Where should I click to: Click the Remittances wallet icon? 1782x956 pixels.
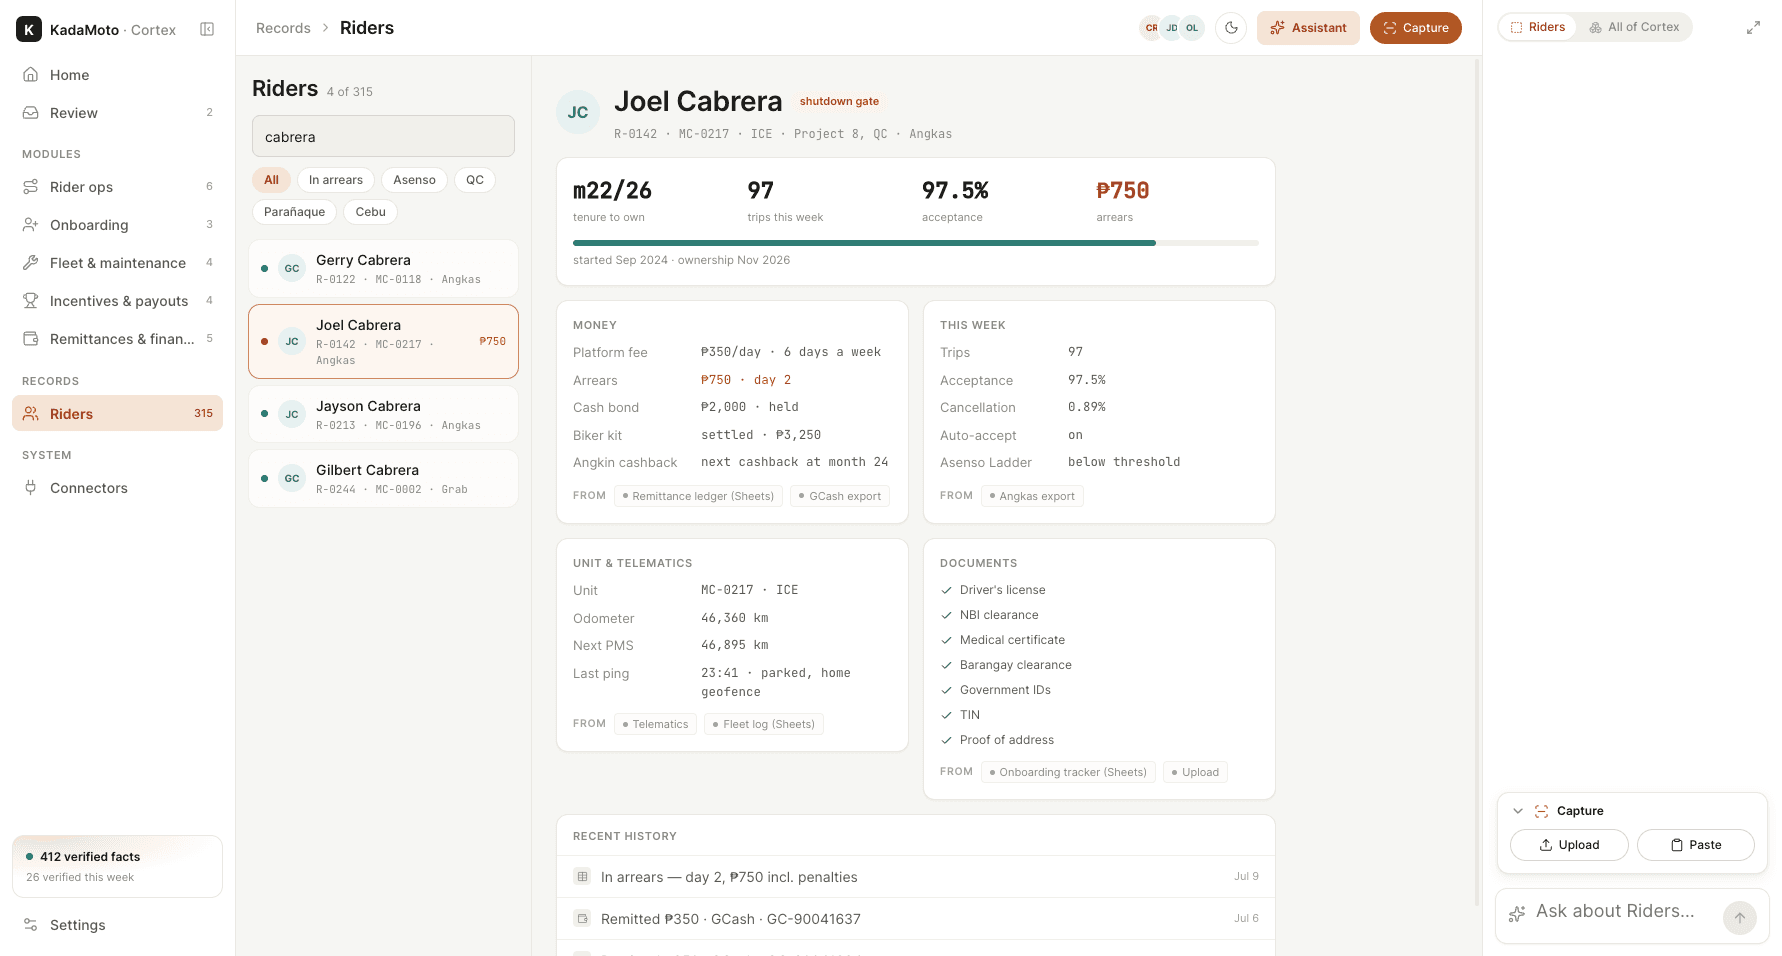click(x=31, y=339)
